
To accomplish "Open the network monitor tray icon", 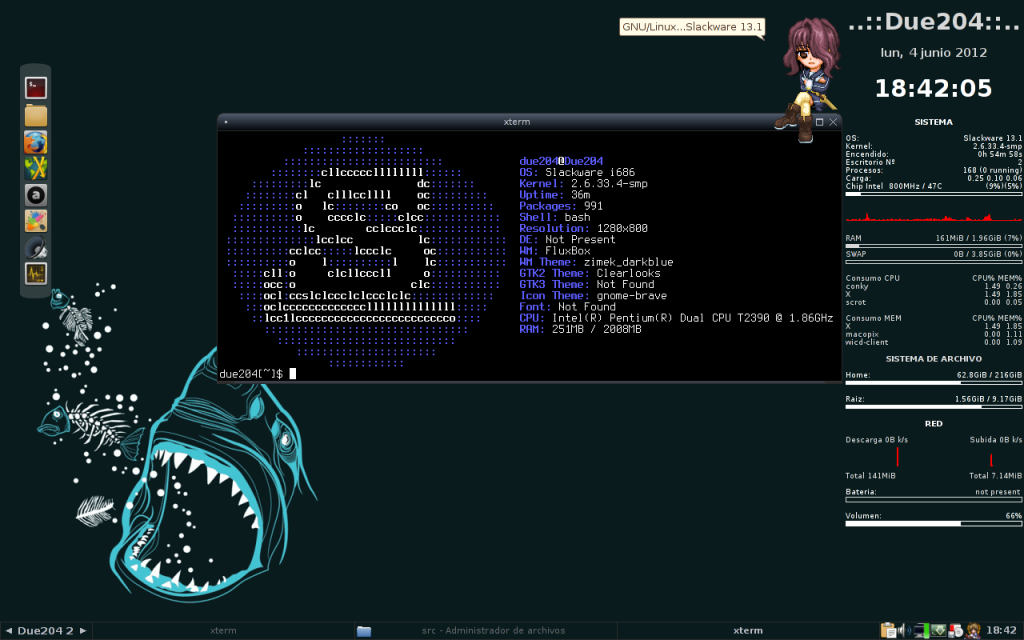I will [921, 630].
